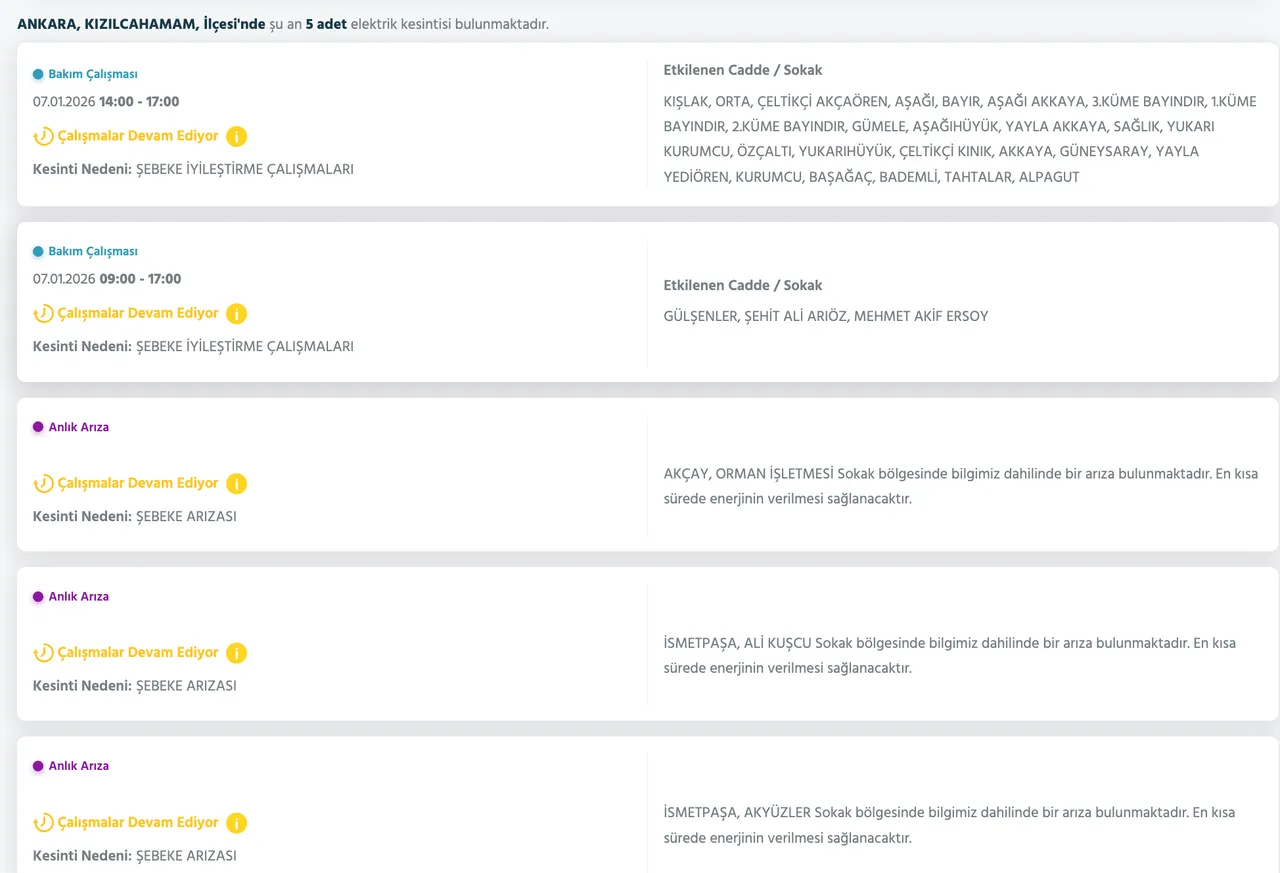
Task: Click 'Etkilenen Cadde / Sokak' heading above KIŞLAK list
Action: 742,70
